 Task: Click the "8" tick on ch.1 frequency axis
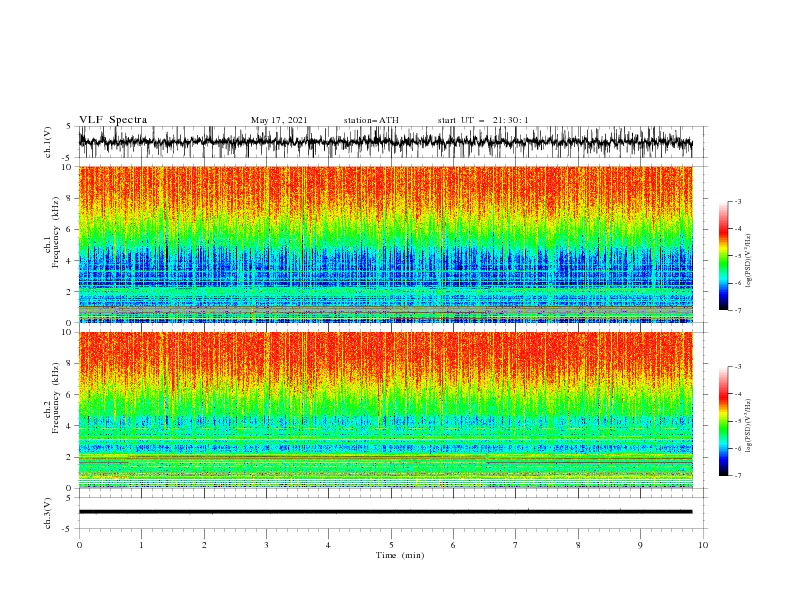70,198
